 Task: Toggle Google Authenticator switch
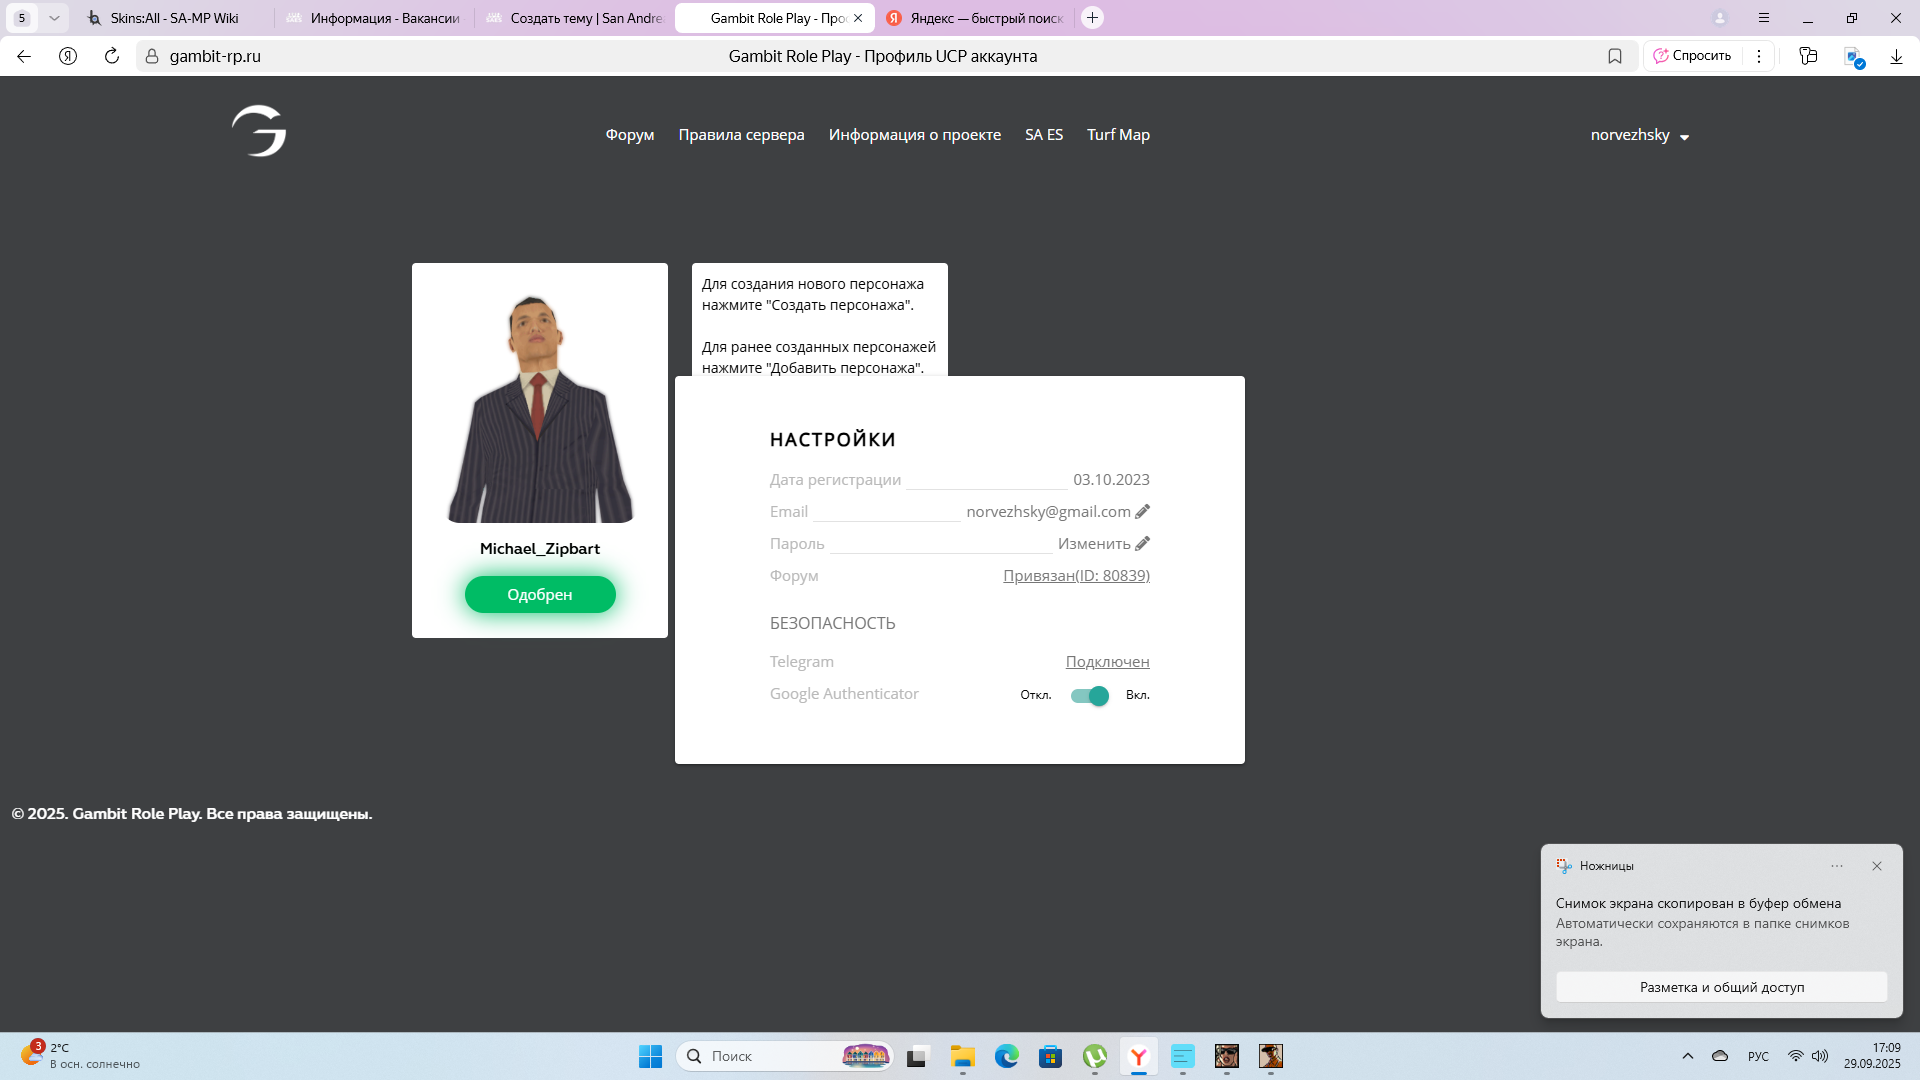(x=1089, y=695)
